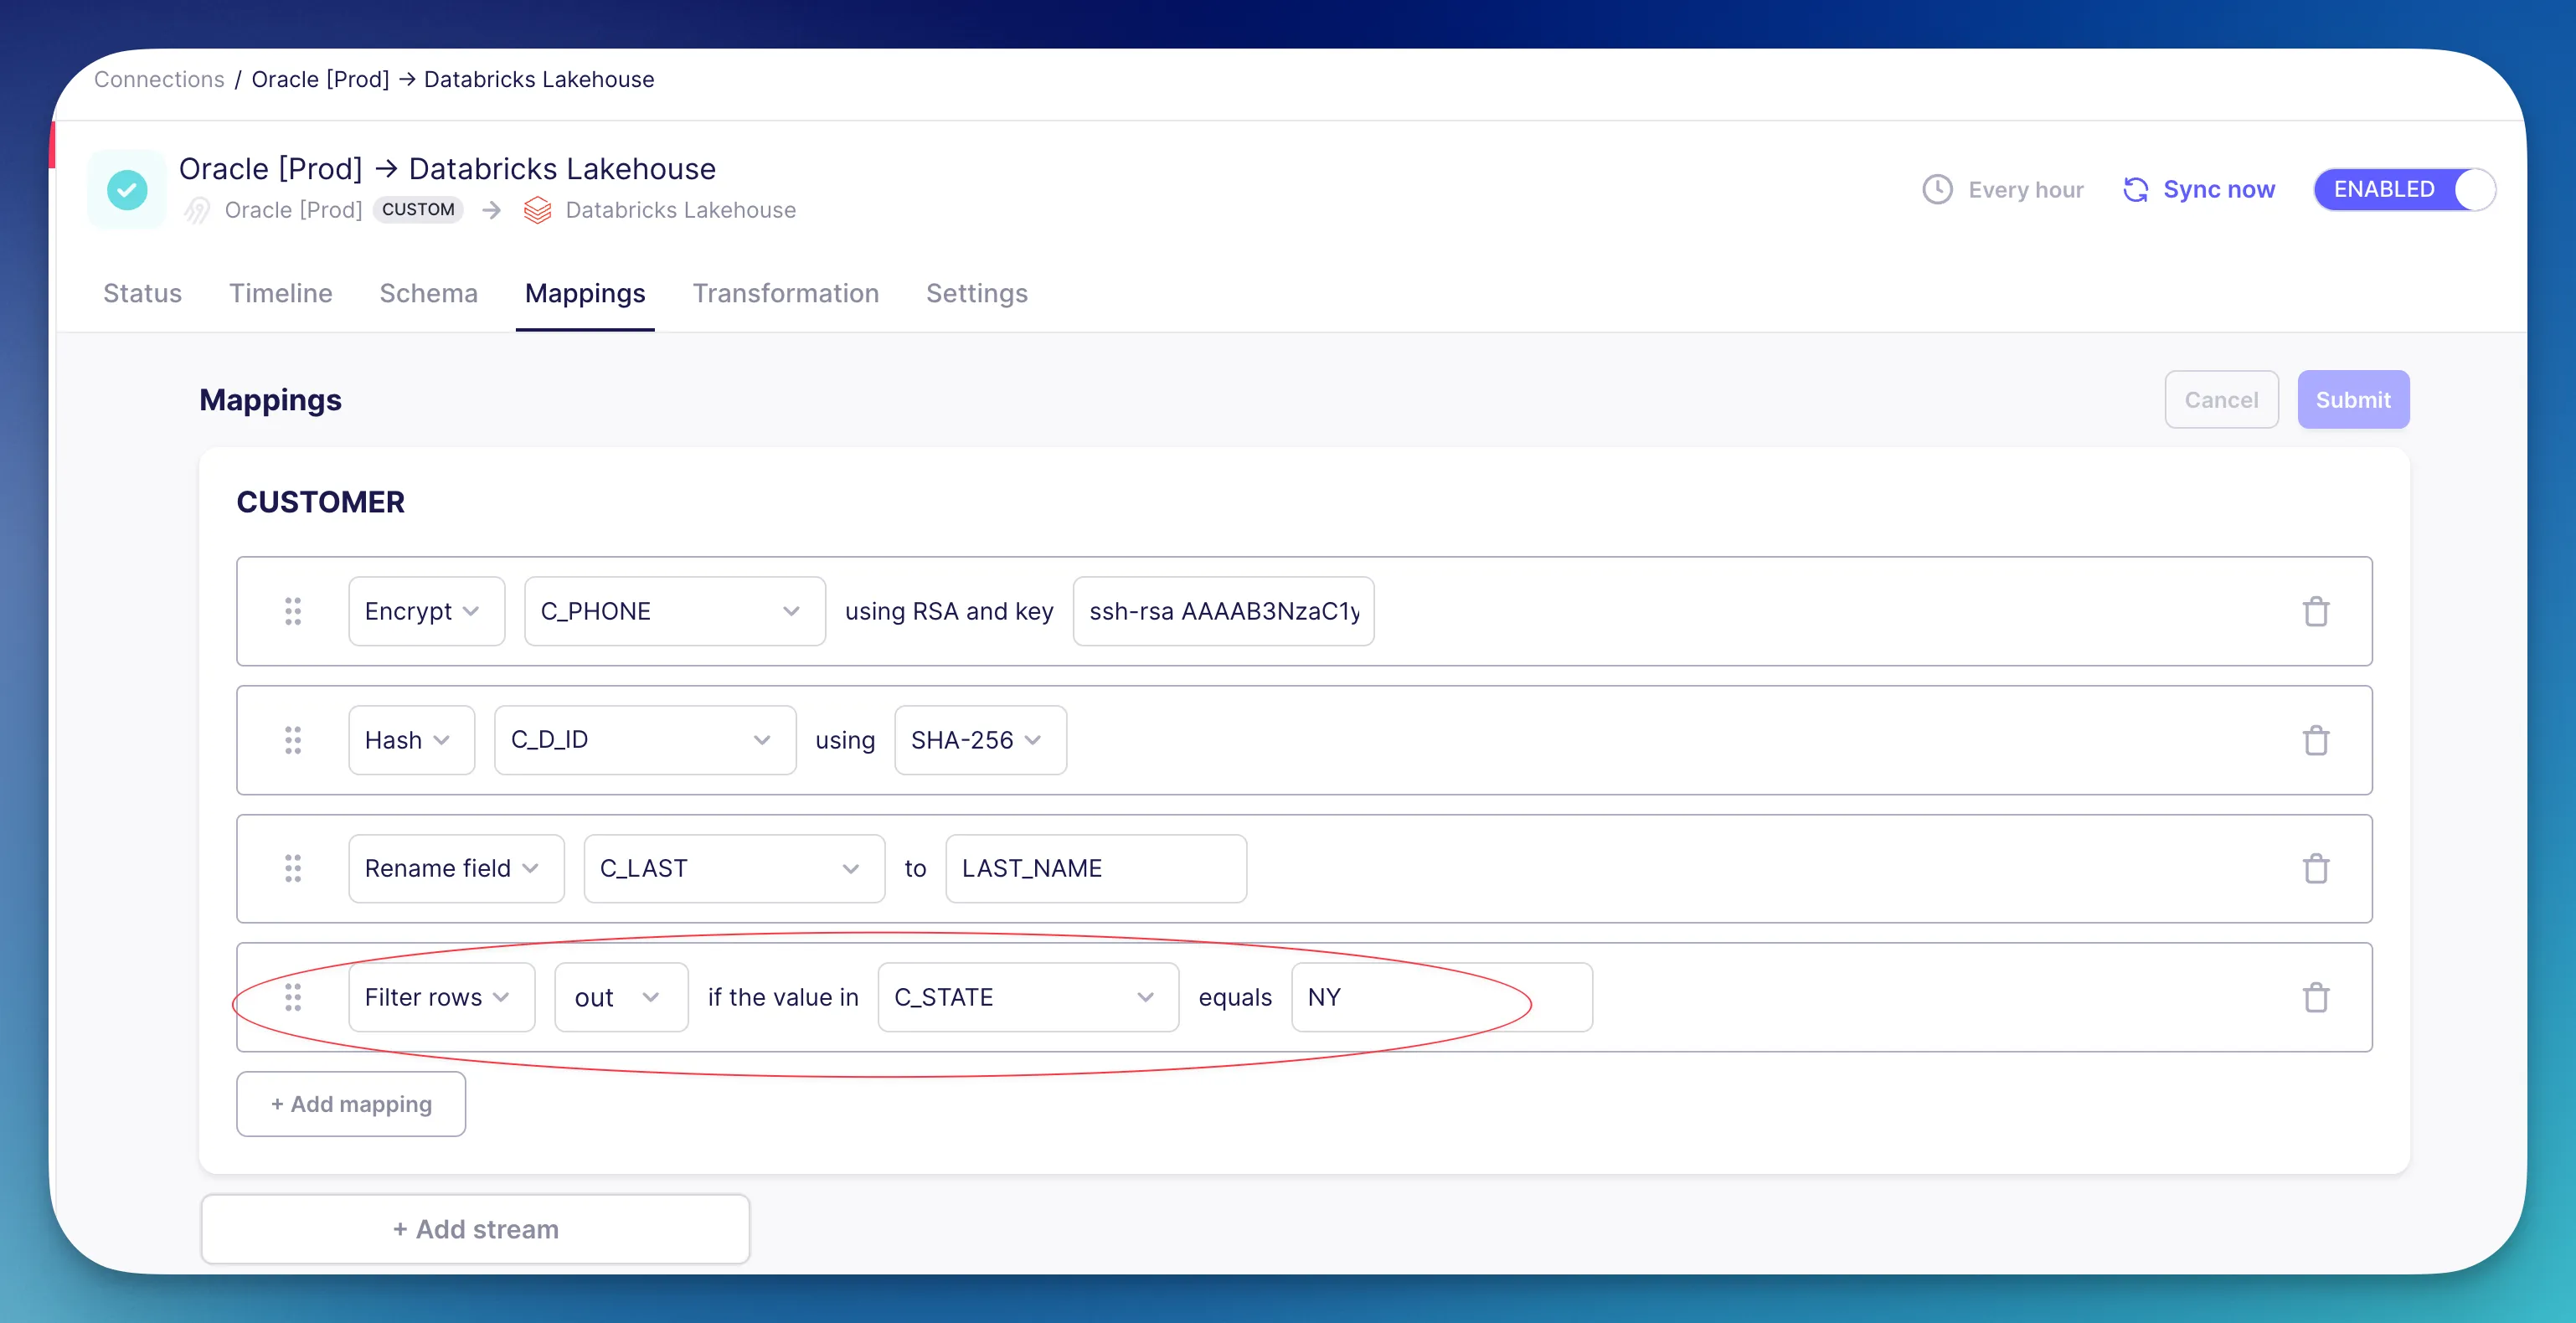Click drag handle on Filter rows row
Screen dimensions: 2576x1323
(x=292, y=997)
